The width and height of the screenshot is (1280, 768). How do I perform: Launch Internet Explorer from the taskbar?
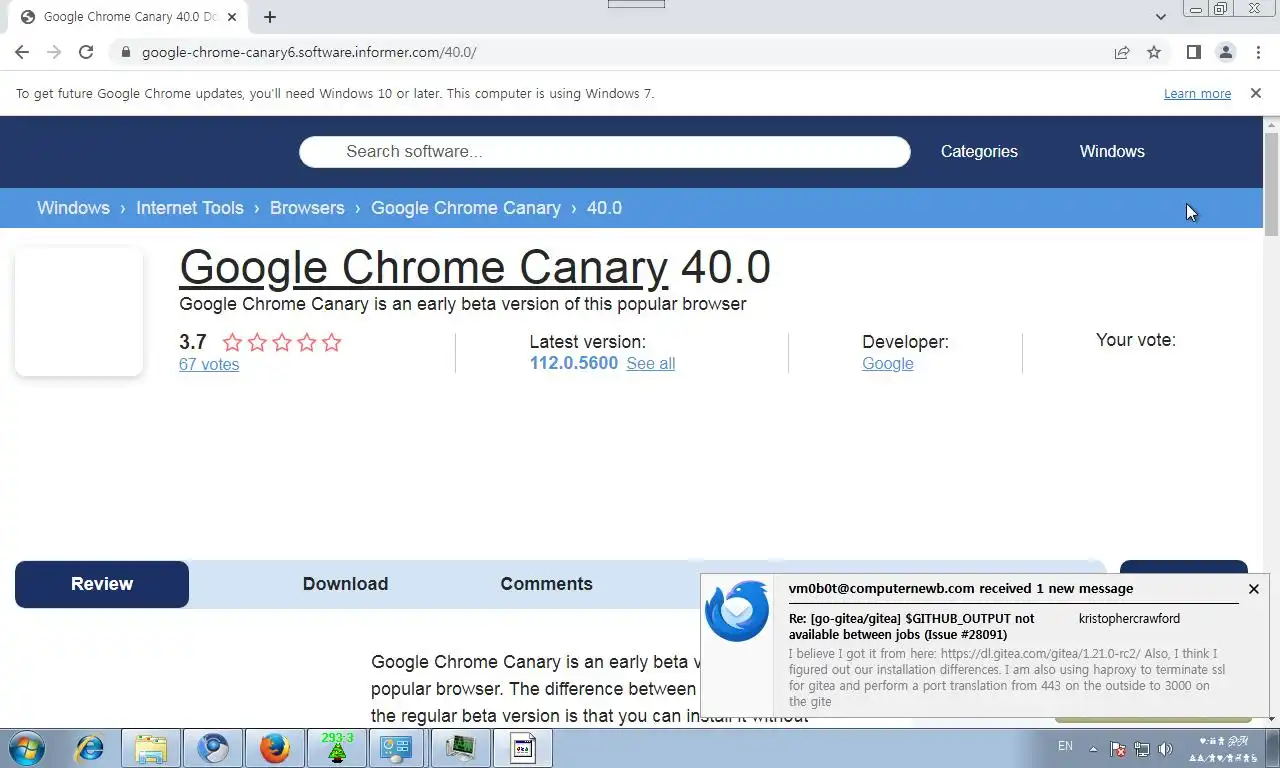click(x=90, y=748)
